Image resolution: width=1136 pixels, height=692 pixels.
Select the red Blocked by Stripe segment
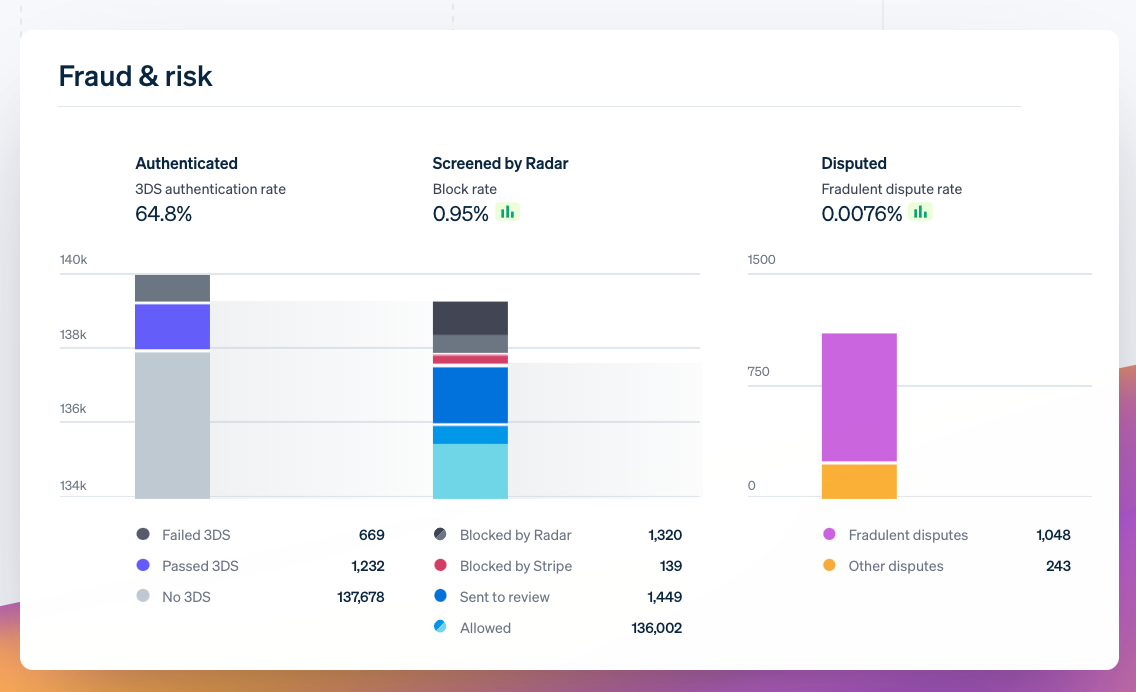pyautogui.click(x=470, y=359)
